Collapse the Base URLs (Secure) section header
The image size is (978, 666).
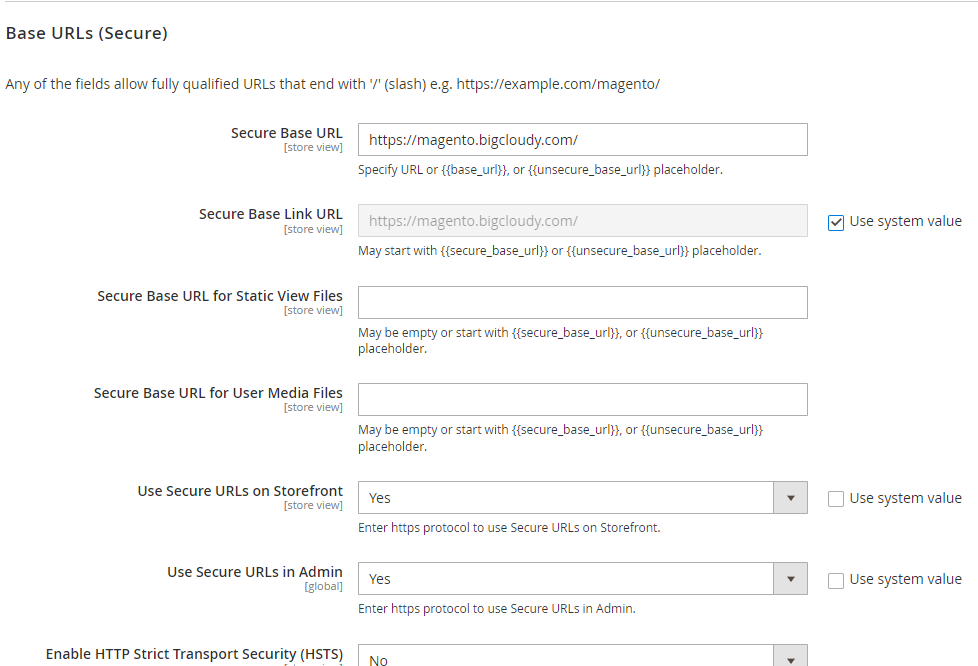click(87, 34)
